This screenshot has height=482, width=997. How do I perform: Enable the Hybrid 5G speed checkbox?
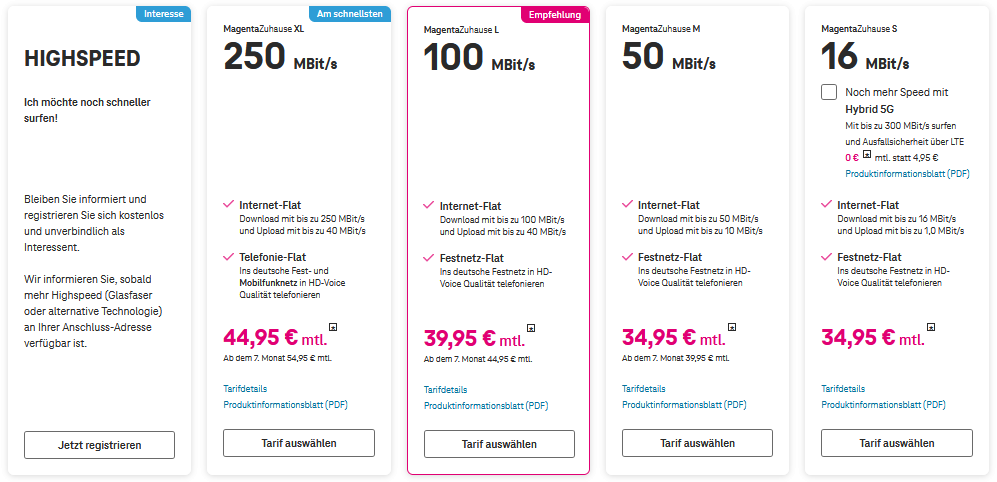click(x=829, y=92)
